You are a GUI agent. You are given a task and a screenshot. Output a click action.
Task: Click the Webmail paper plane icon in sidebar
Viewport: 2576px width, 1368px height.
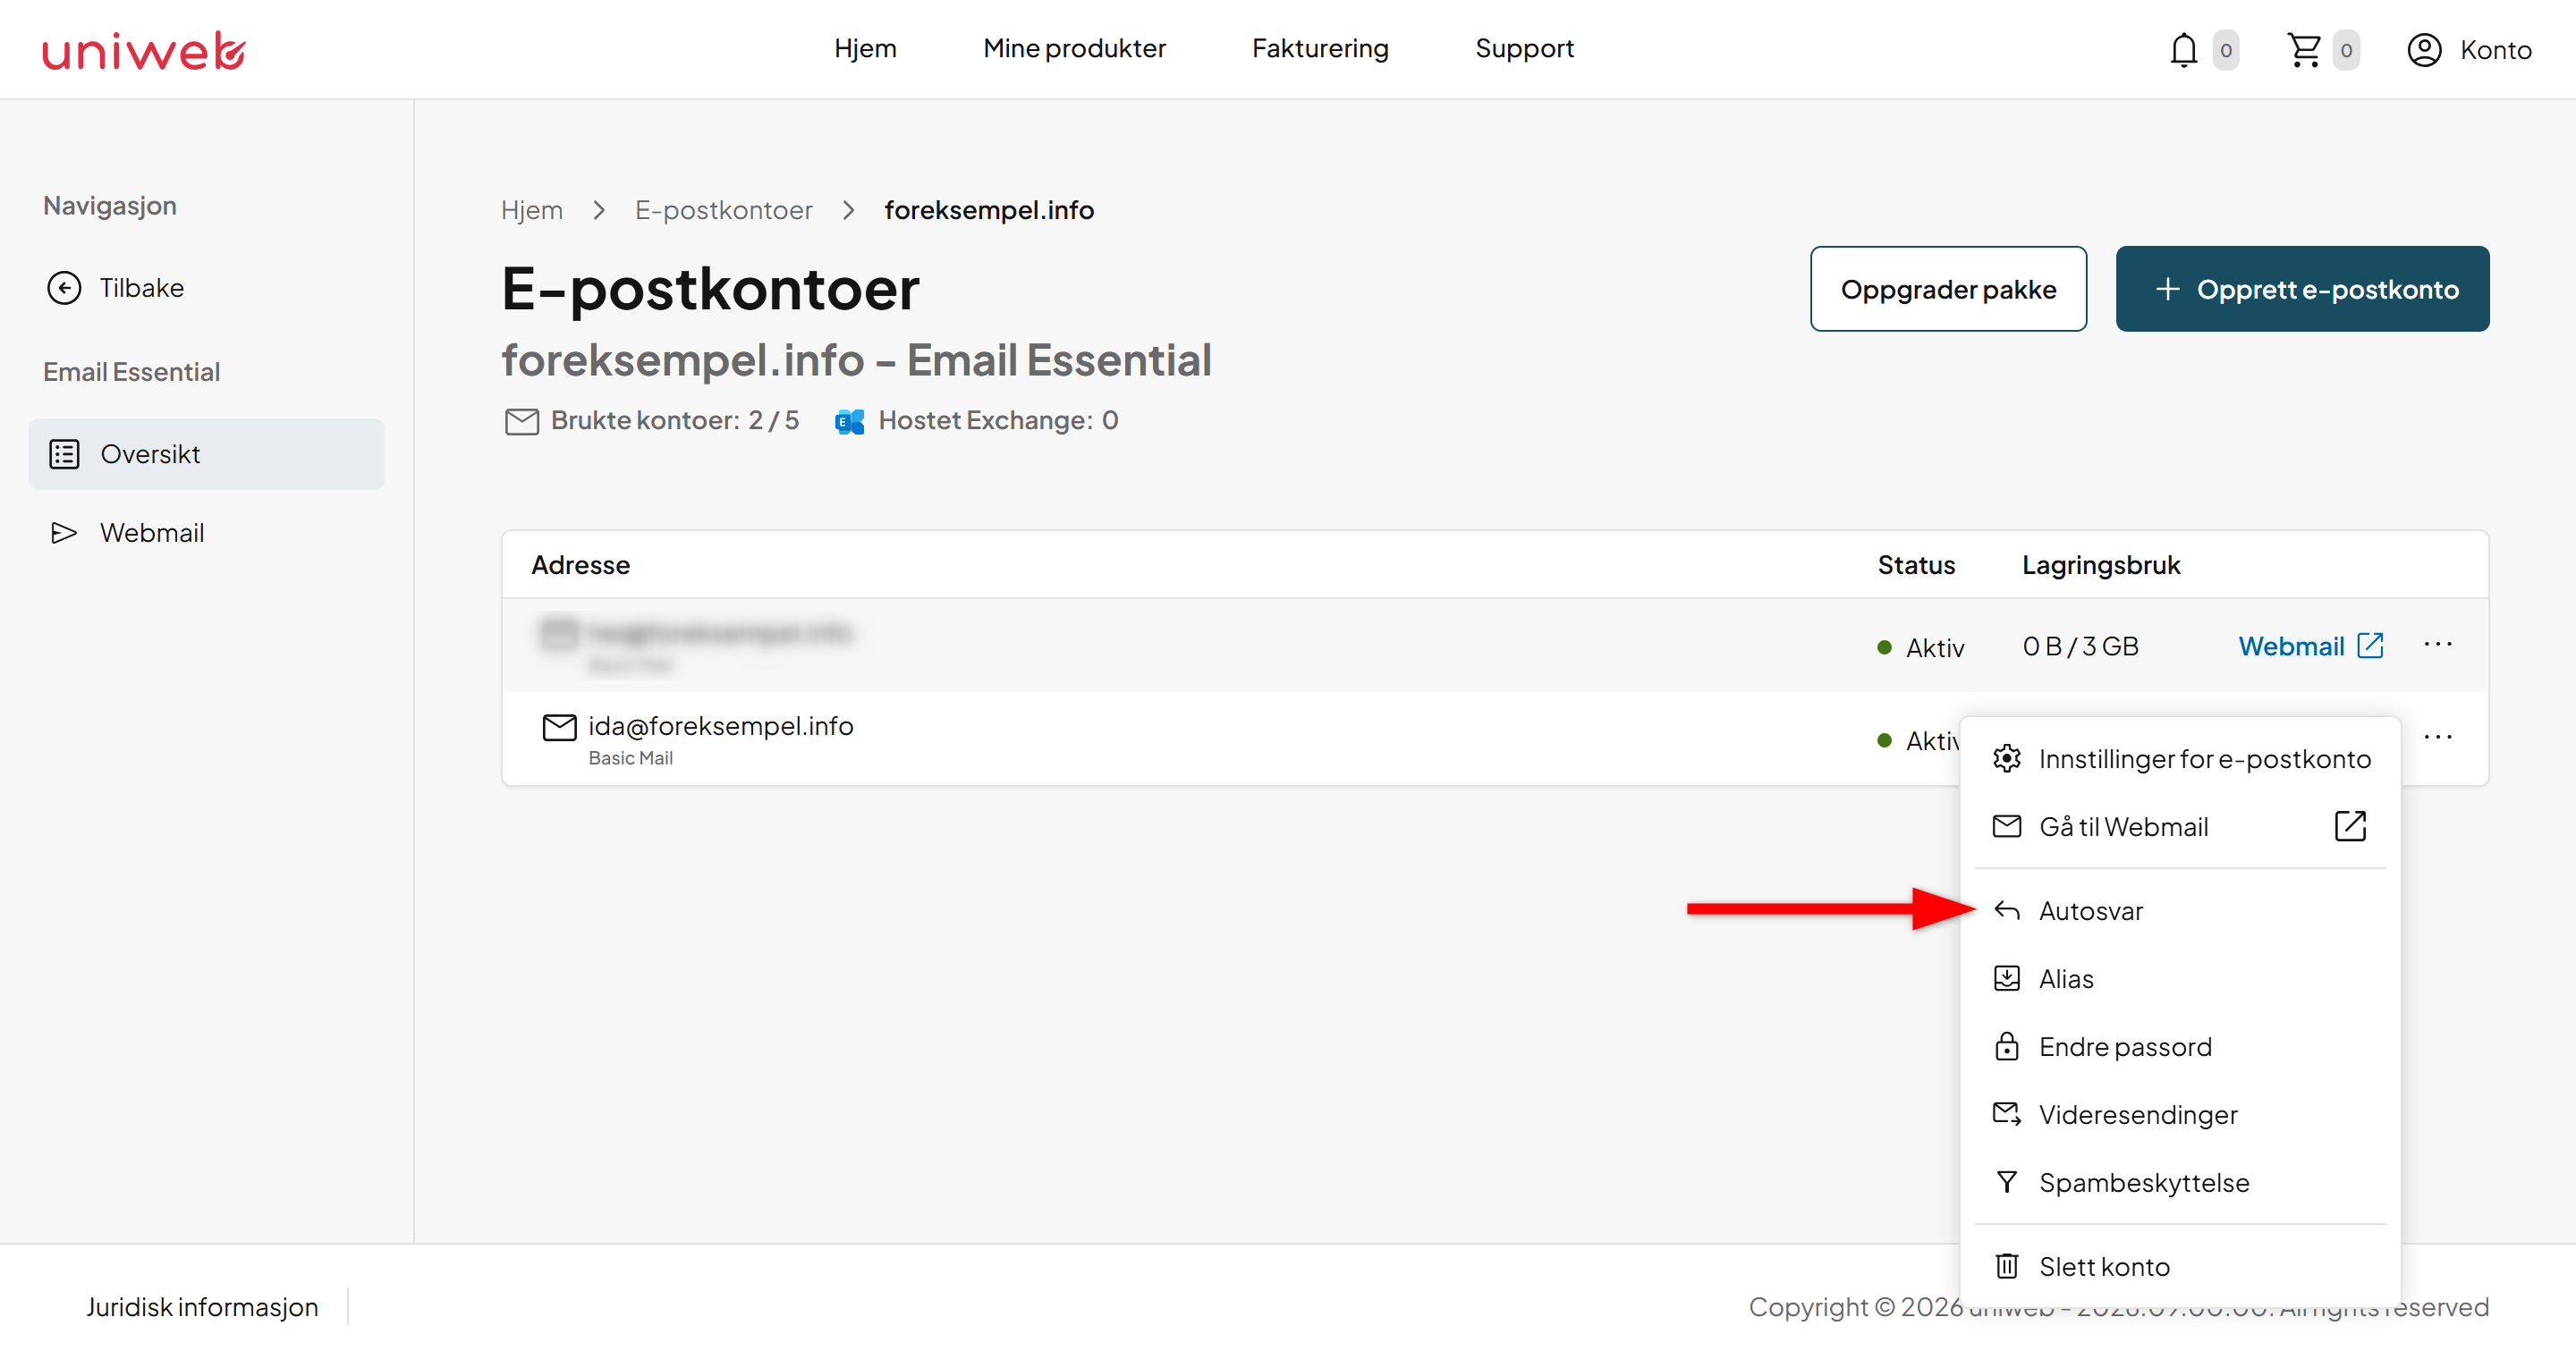(x=64, y=533)
